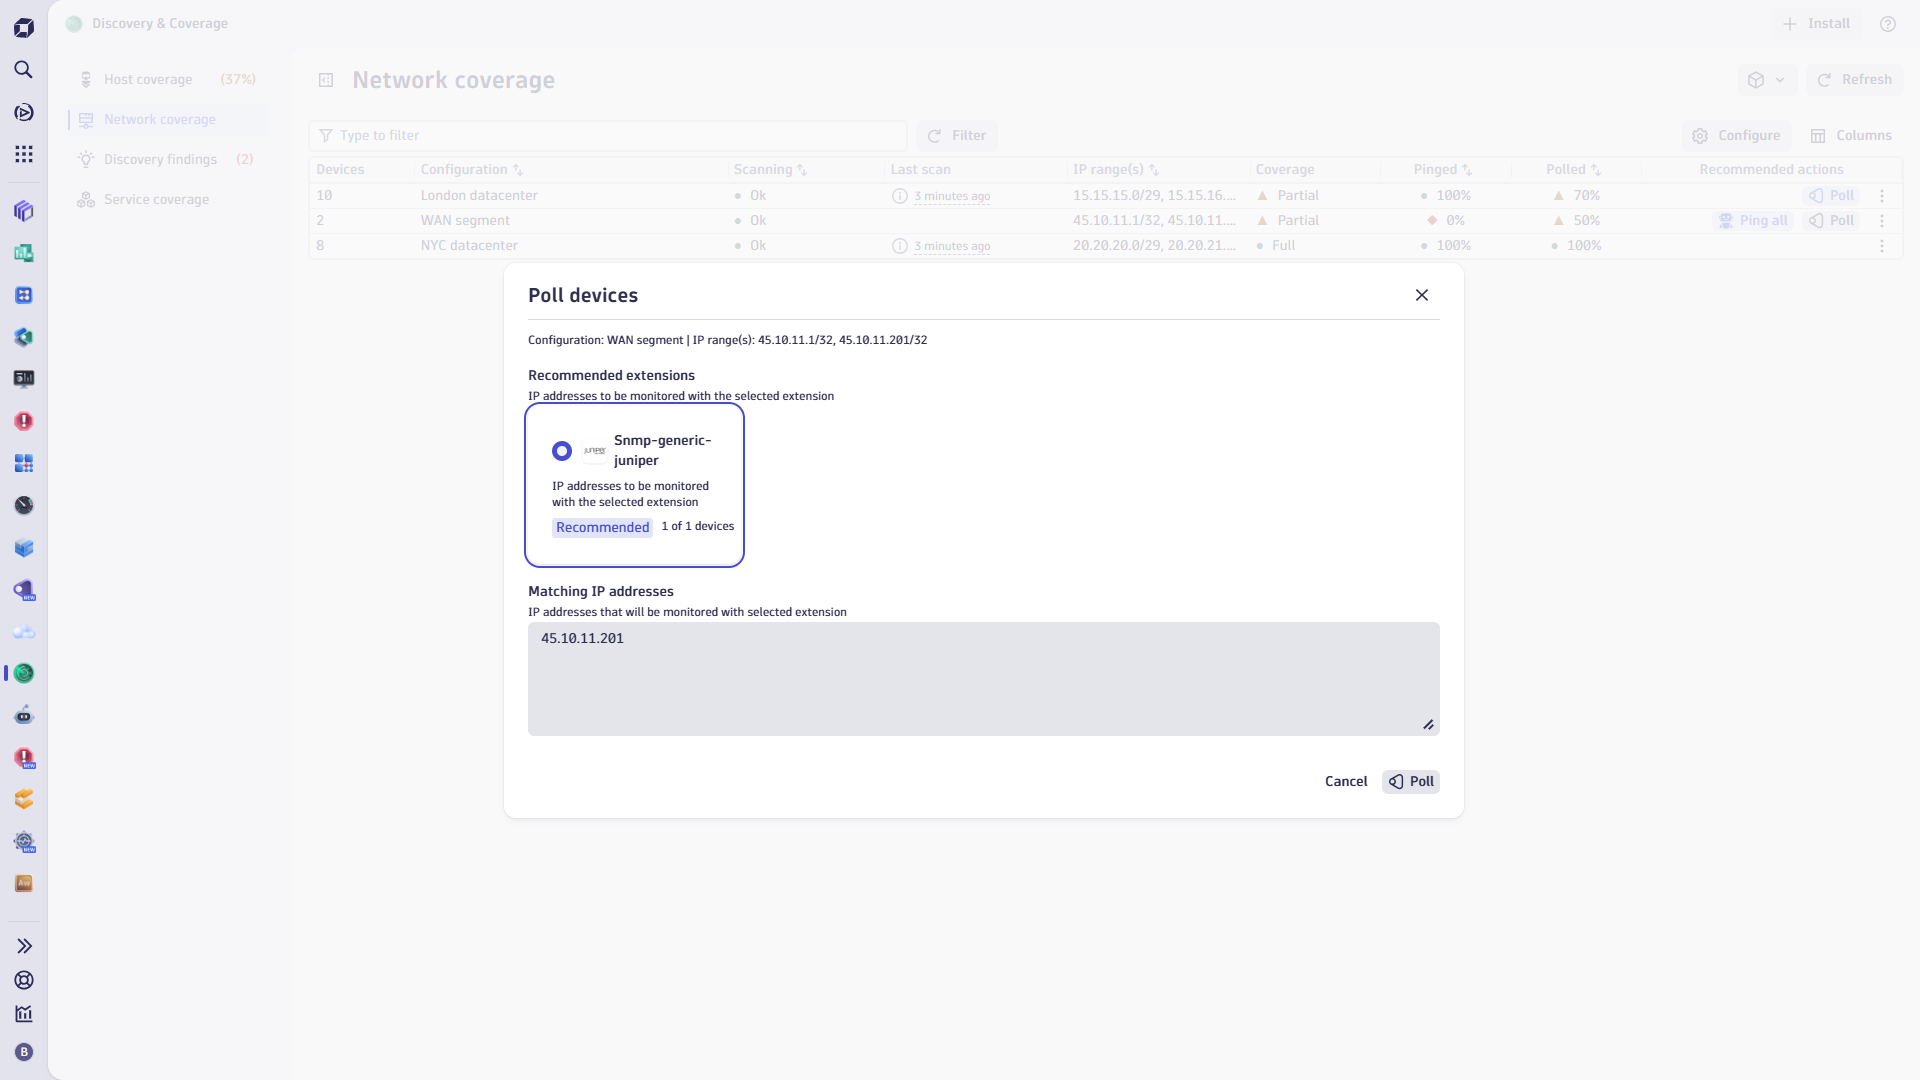This screenshot has height=1080, width=1920.
Task: Open the cube dropdown next to Refresh
Action: pos(1766,80)
